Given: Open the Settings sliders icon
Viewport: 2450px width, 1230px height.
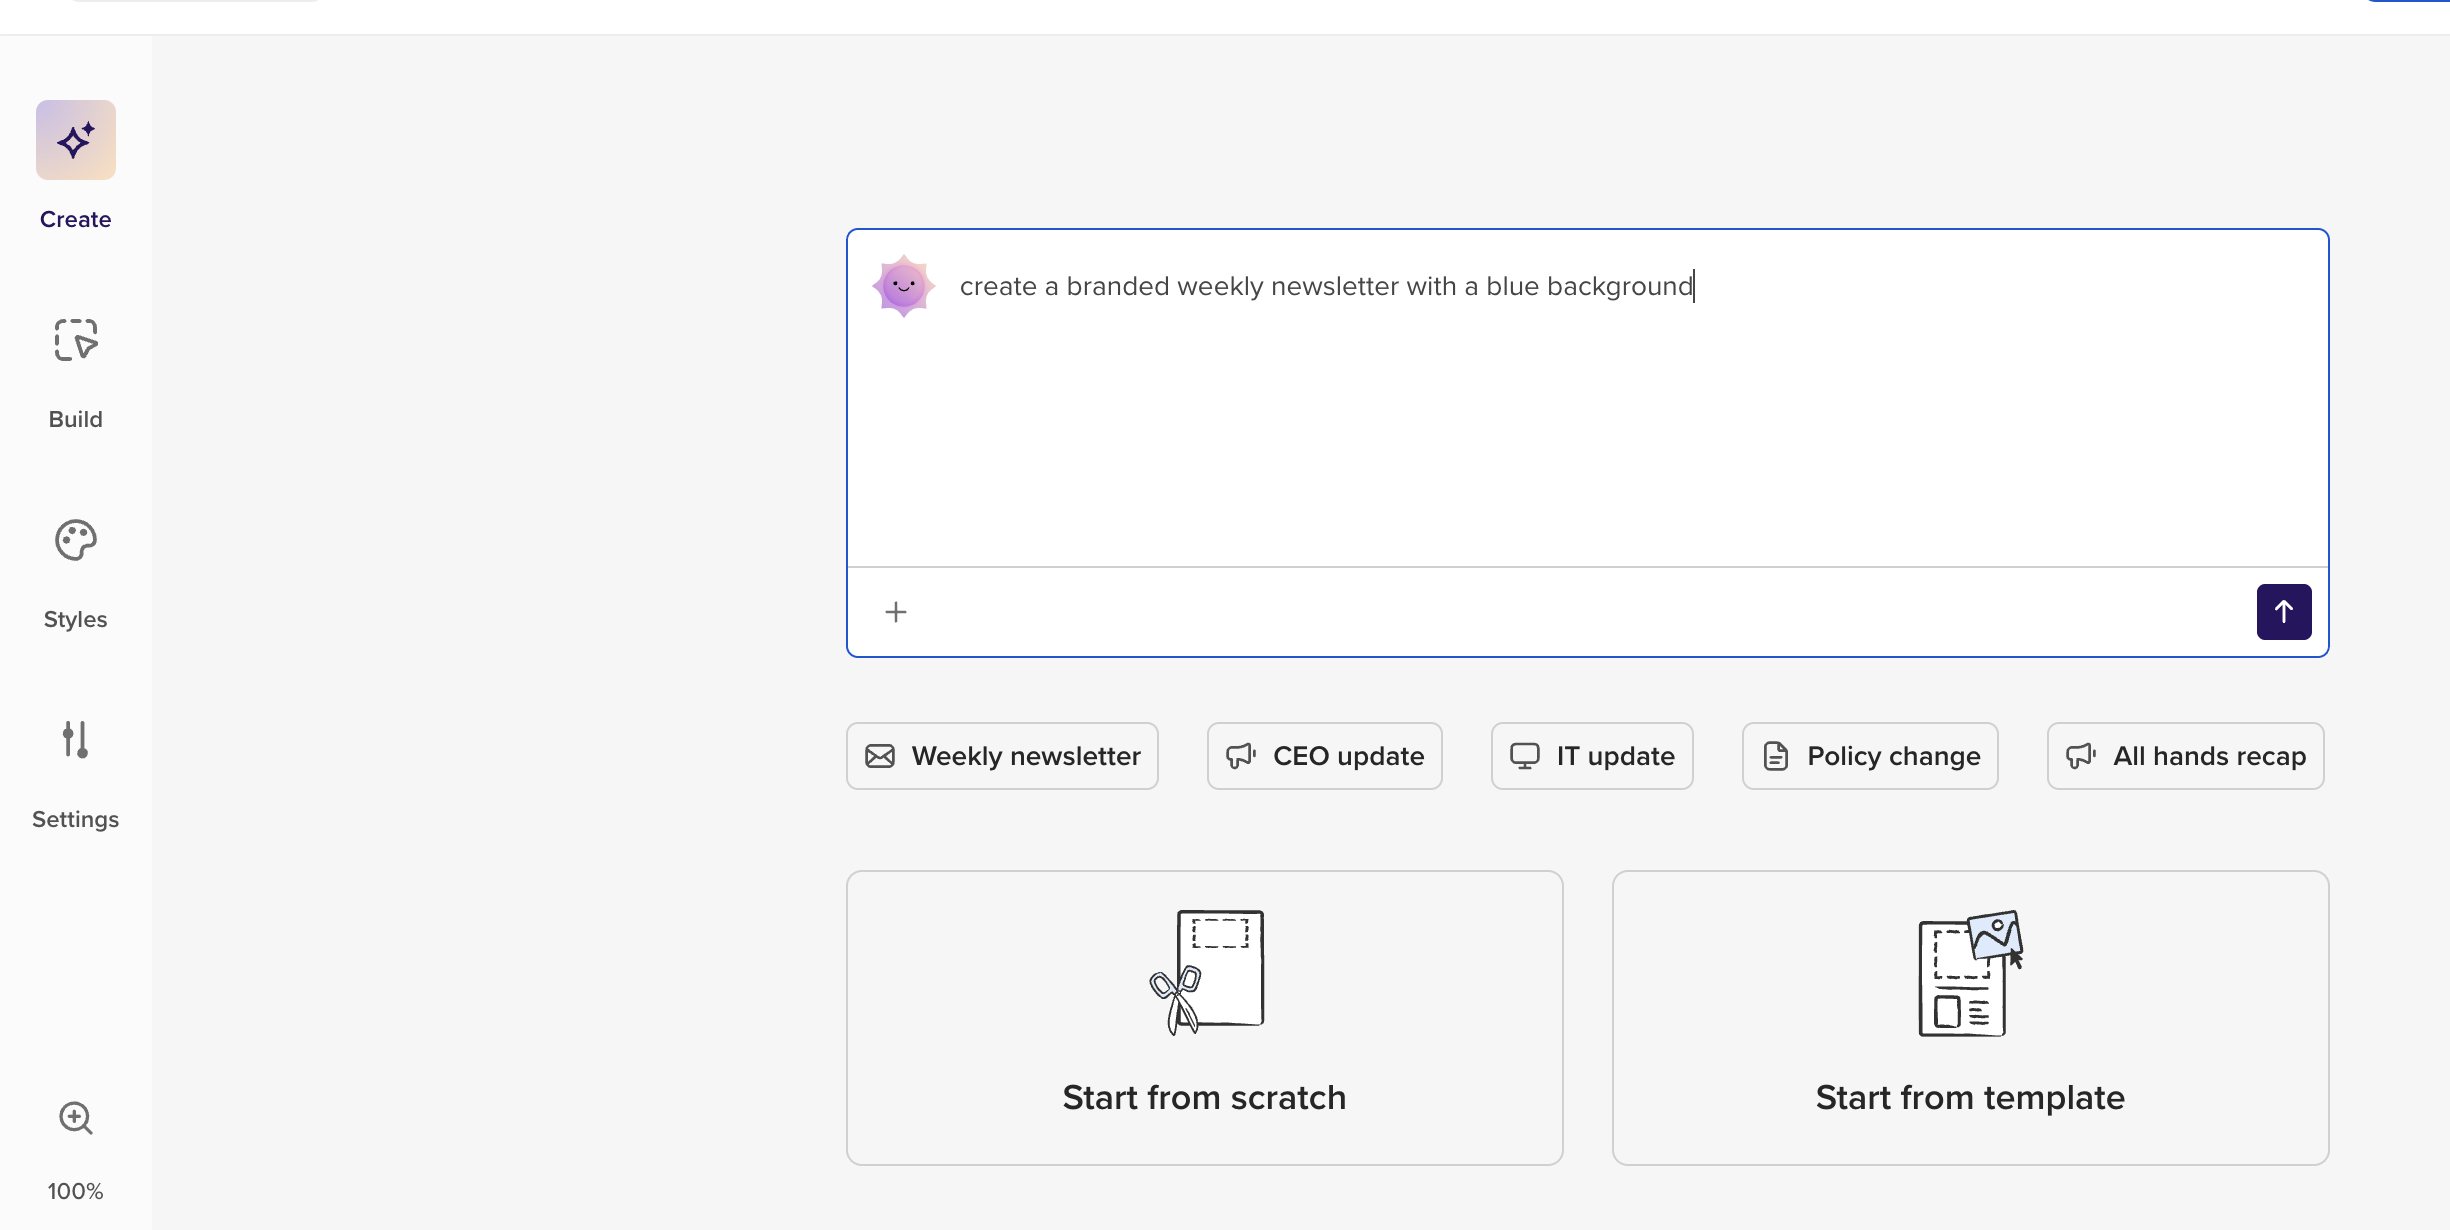Looking at the screenshot, I should point(76,740).
